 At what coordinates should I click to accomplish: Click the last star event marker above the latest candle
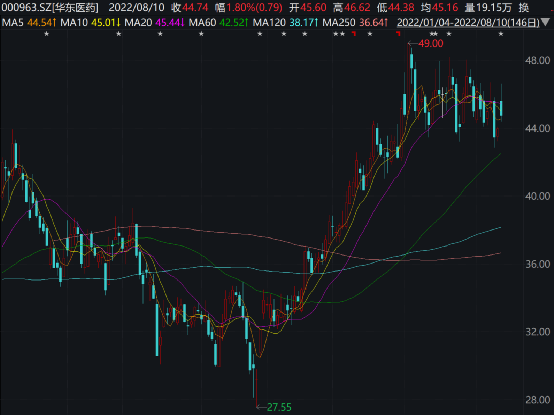tap(501, 34)
